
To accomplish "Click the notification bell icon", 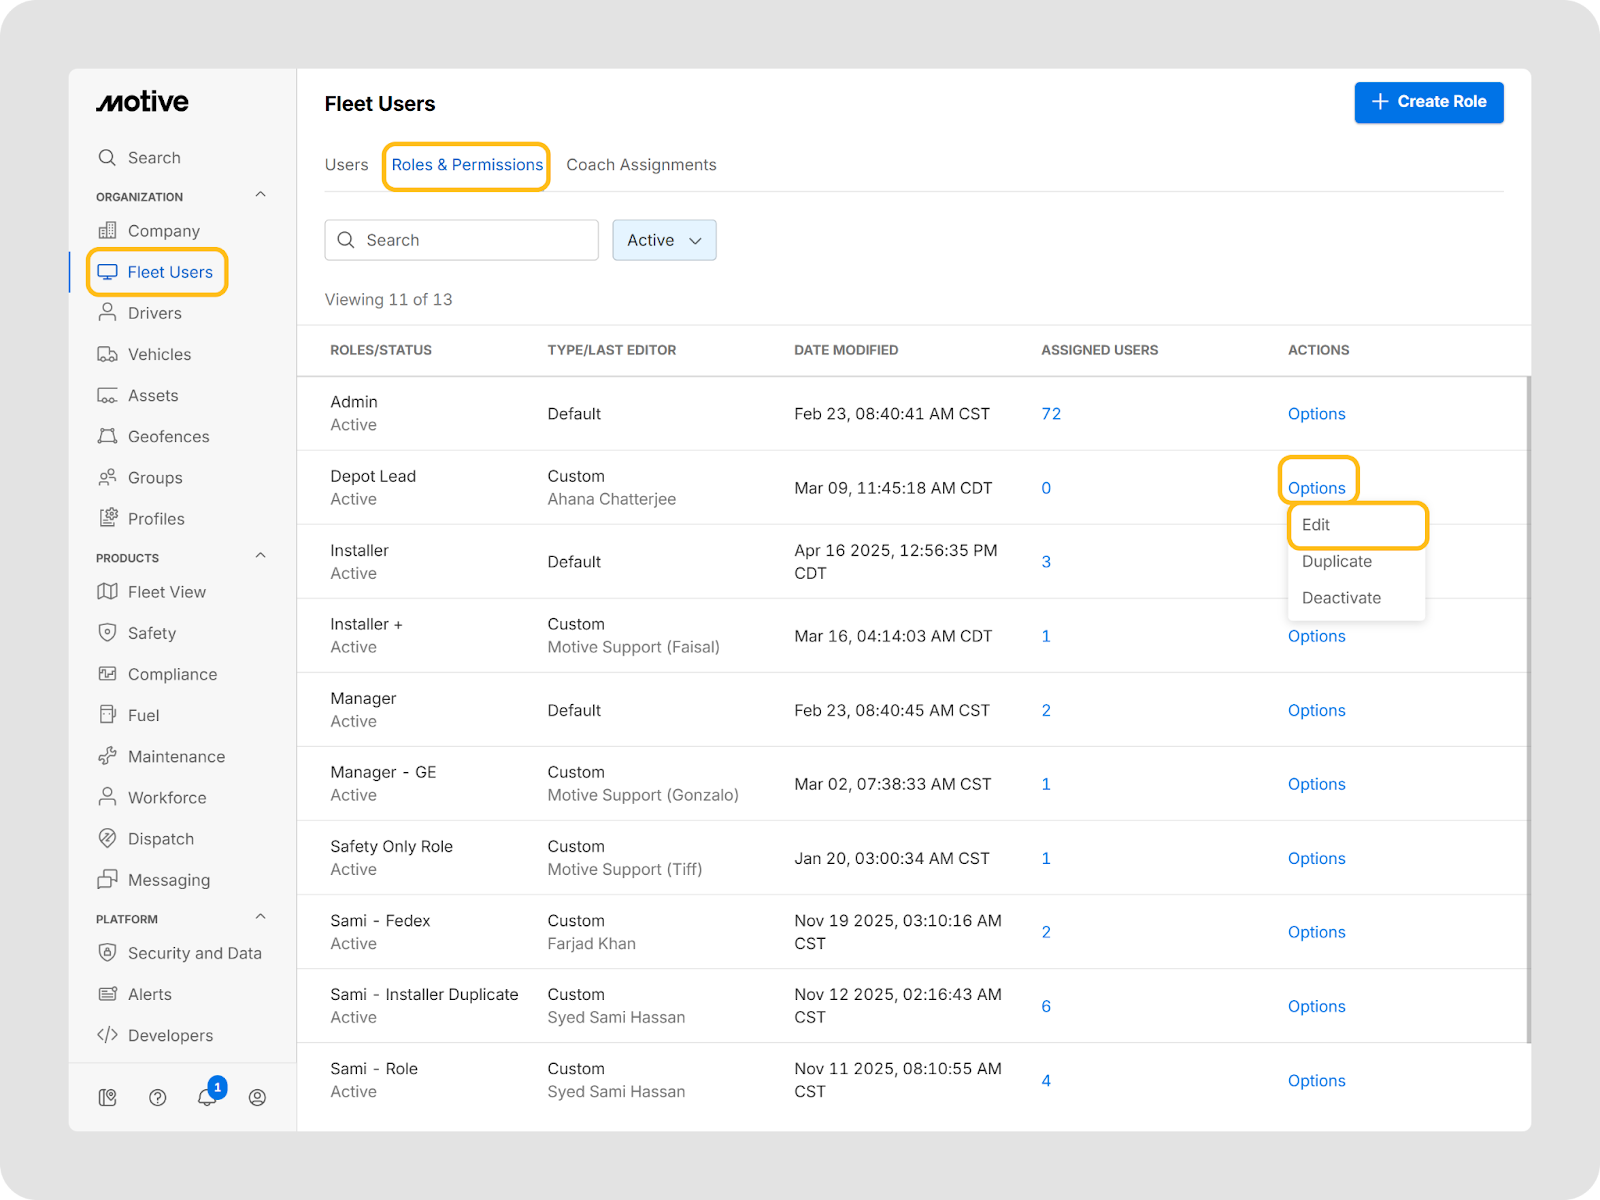I will (x=207, y=1098).
